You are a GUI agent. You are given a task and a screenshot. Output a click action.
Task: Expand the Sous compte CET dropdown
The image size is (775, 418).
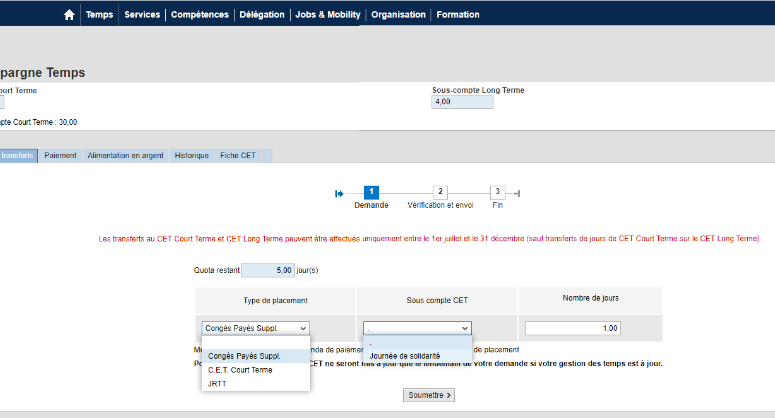pyautogui.click(x=417, y=328)
